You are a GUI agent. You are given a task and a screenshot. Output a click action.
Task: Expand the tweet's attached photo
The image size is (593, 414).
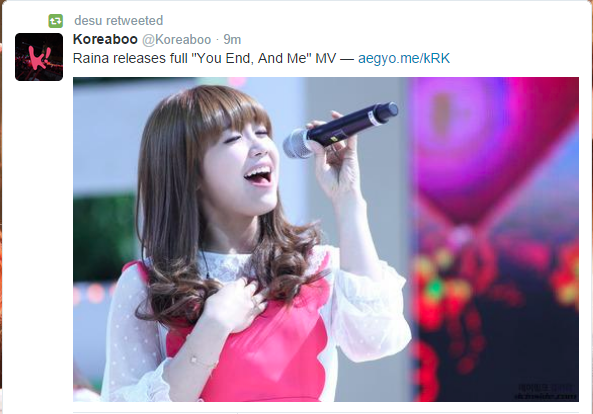(326, 239)
